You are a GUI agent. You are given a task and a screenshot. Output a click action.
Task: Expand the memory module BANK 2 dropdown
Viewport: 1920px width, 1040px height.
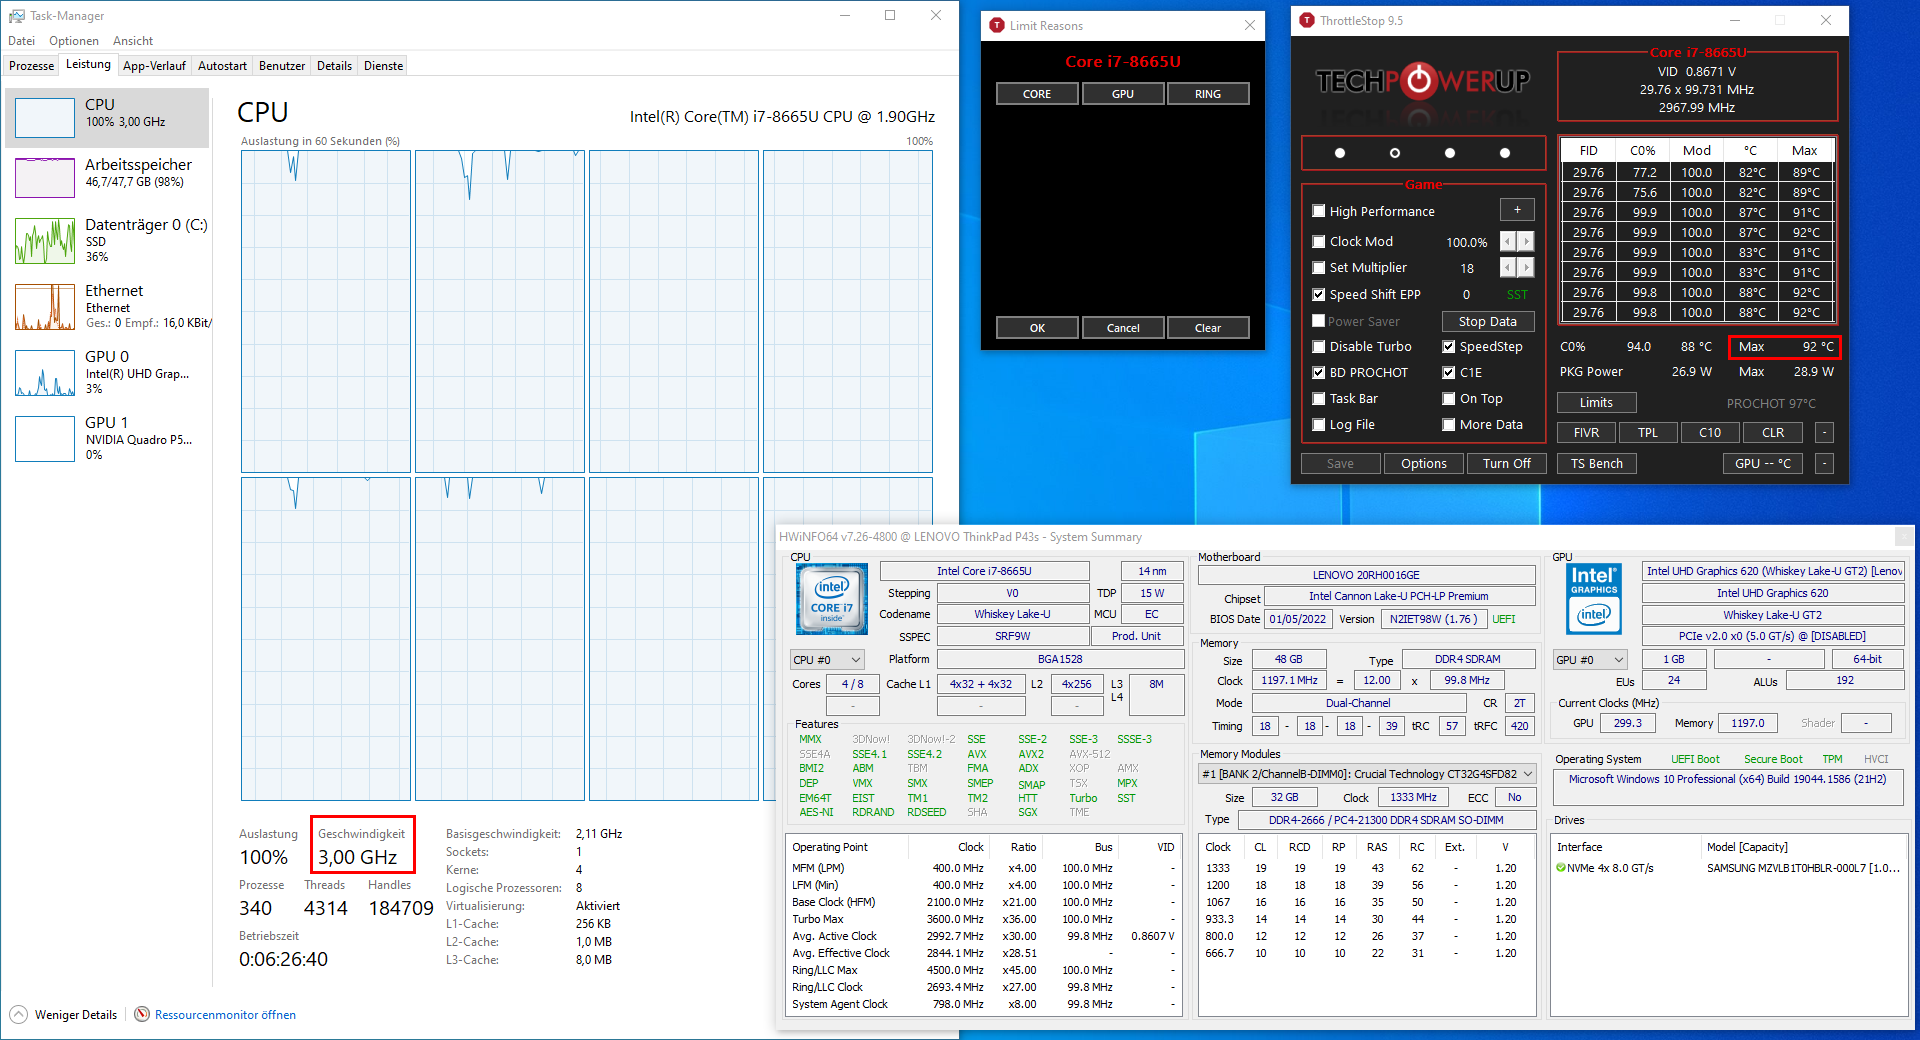(1367, 773)
